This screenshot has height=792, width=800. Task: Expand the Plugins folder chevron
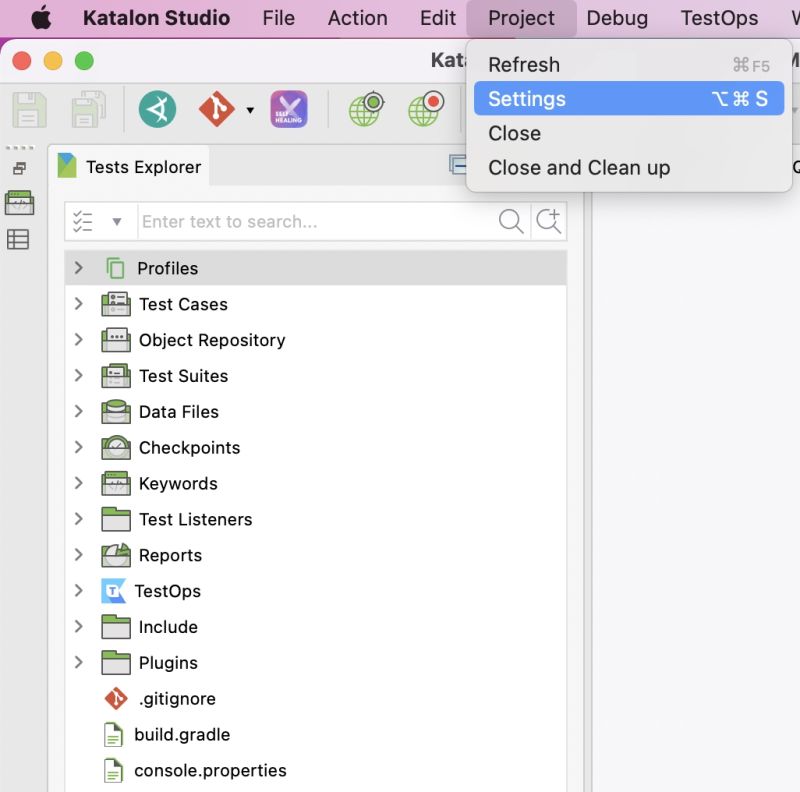coord(78,662)
